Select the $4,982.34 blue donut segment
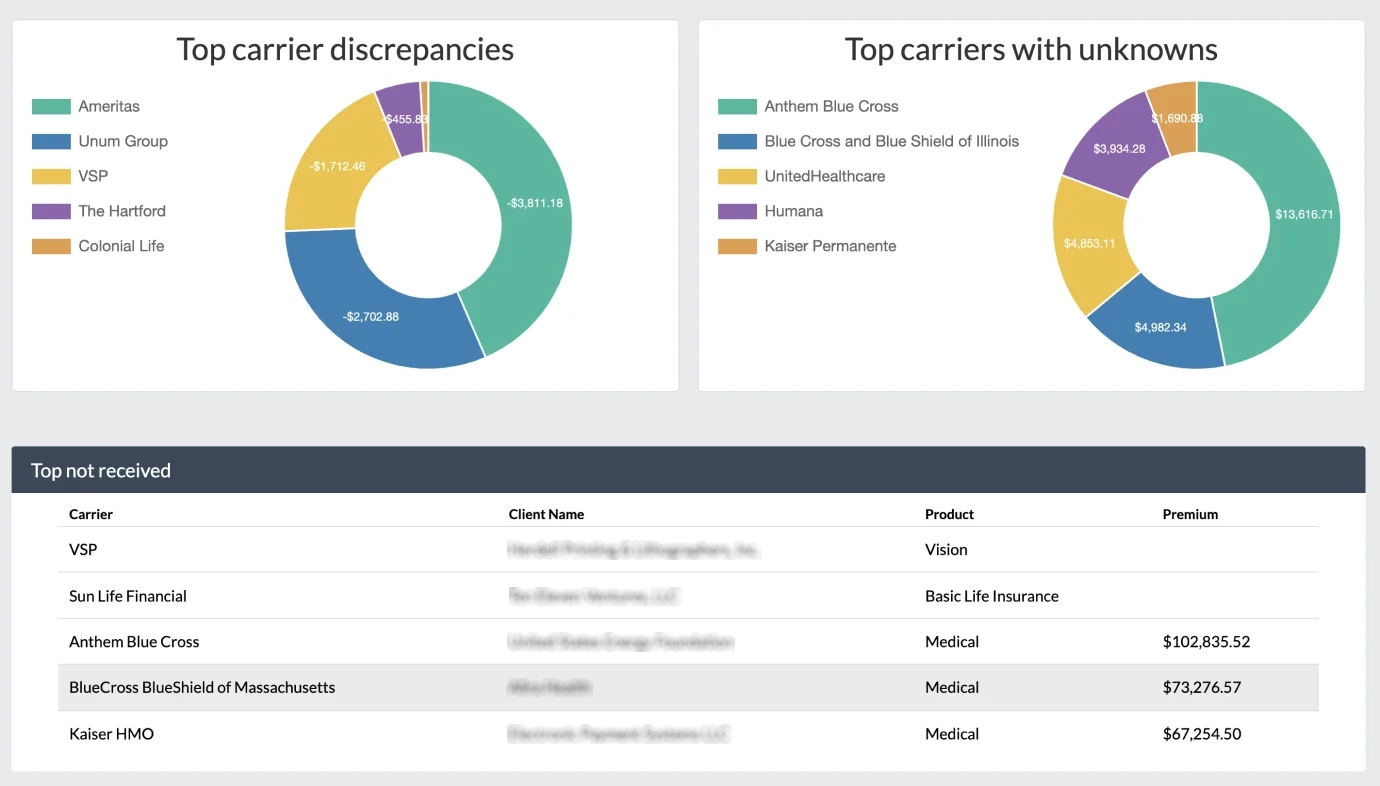Viewport: 1380px width, 786px height. (x=1161, y=327)
